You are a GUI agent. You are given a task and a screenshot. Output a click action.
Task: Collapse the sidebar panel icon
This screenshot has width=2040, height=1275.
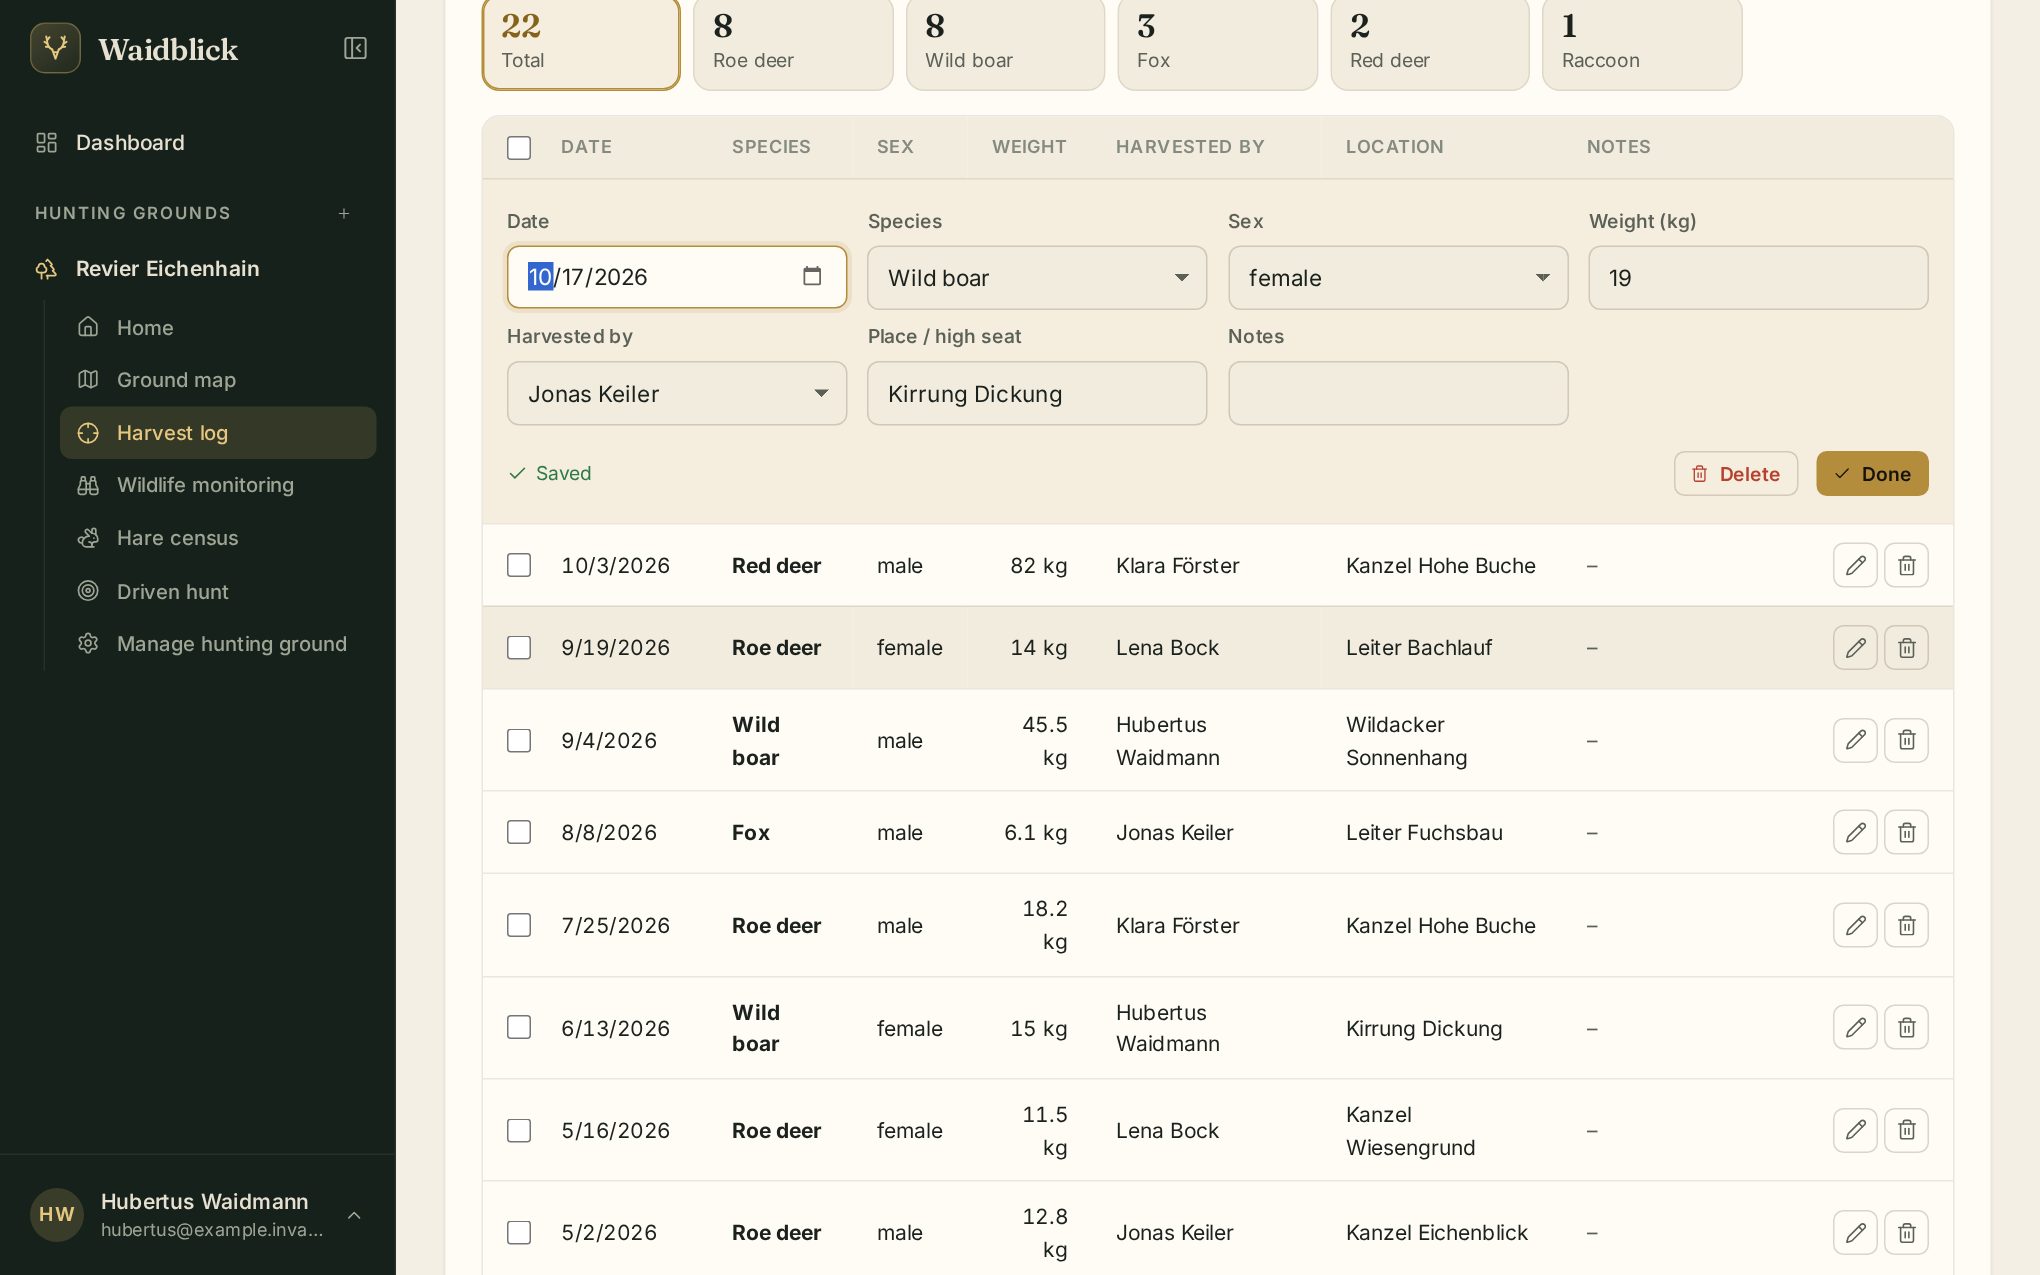[355, 48]
